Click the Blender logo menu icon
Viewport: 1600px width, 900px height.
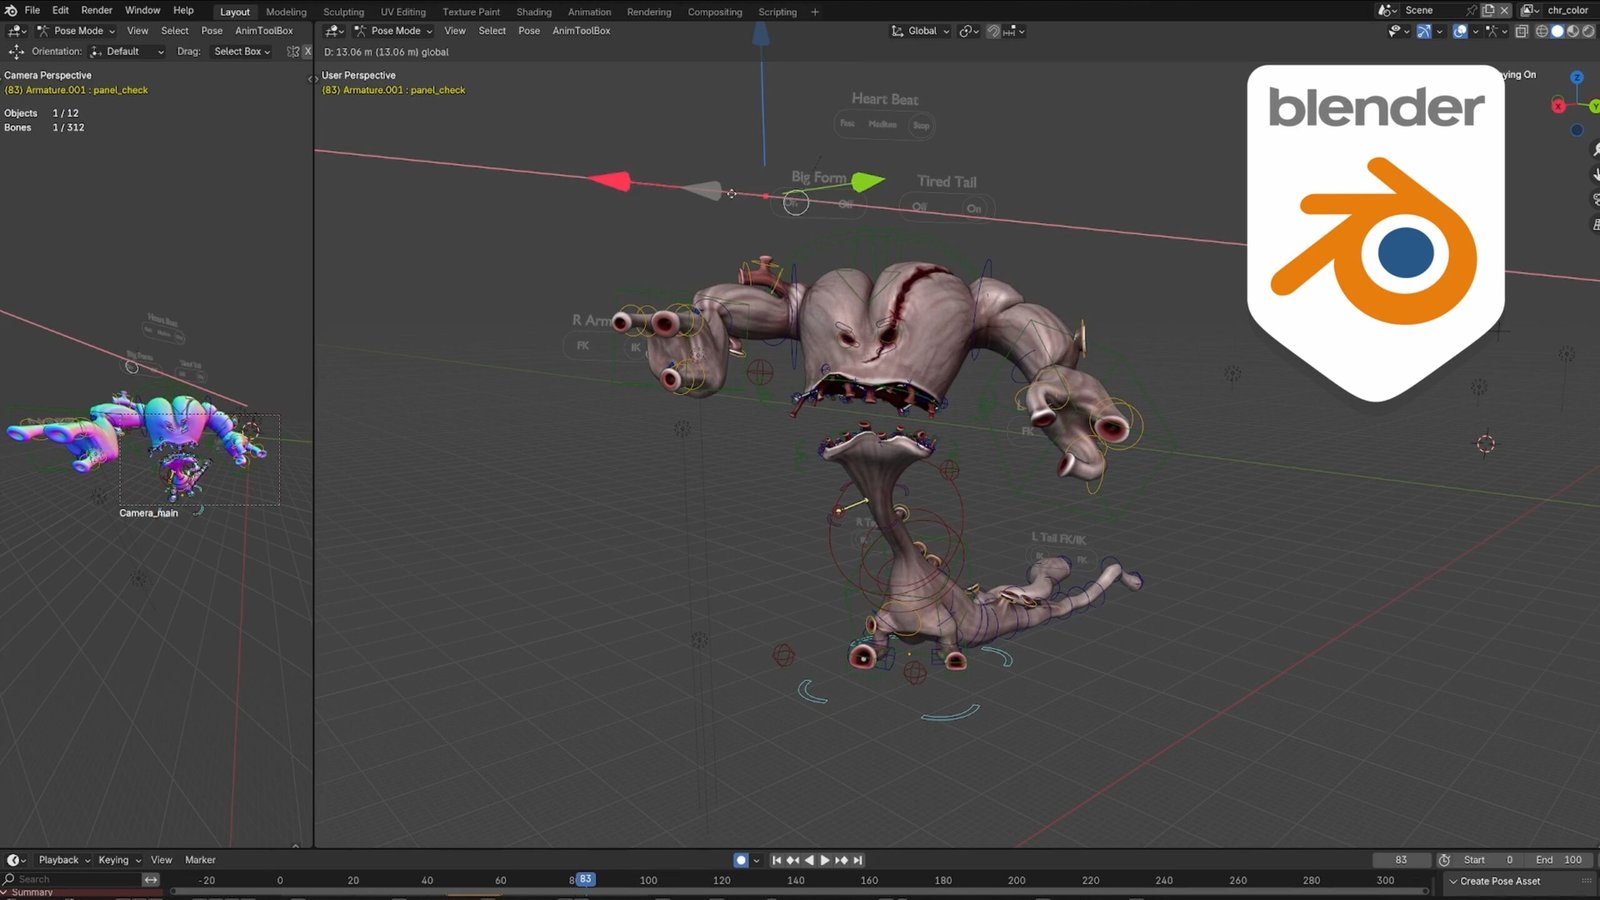point(11,10)
